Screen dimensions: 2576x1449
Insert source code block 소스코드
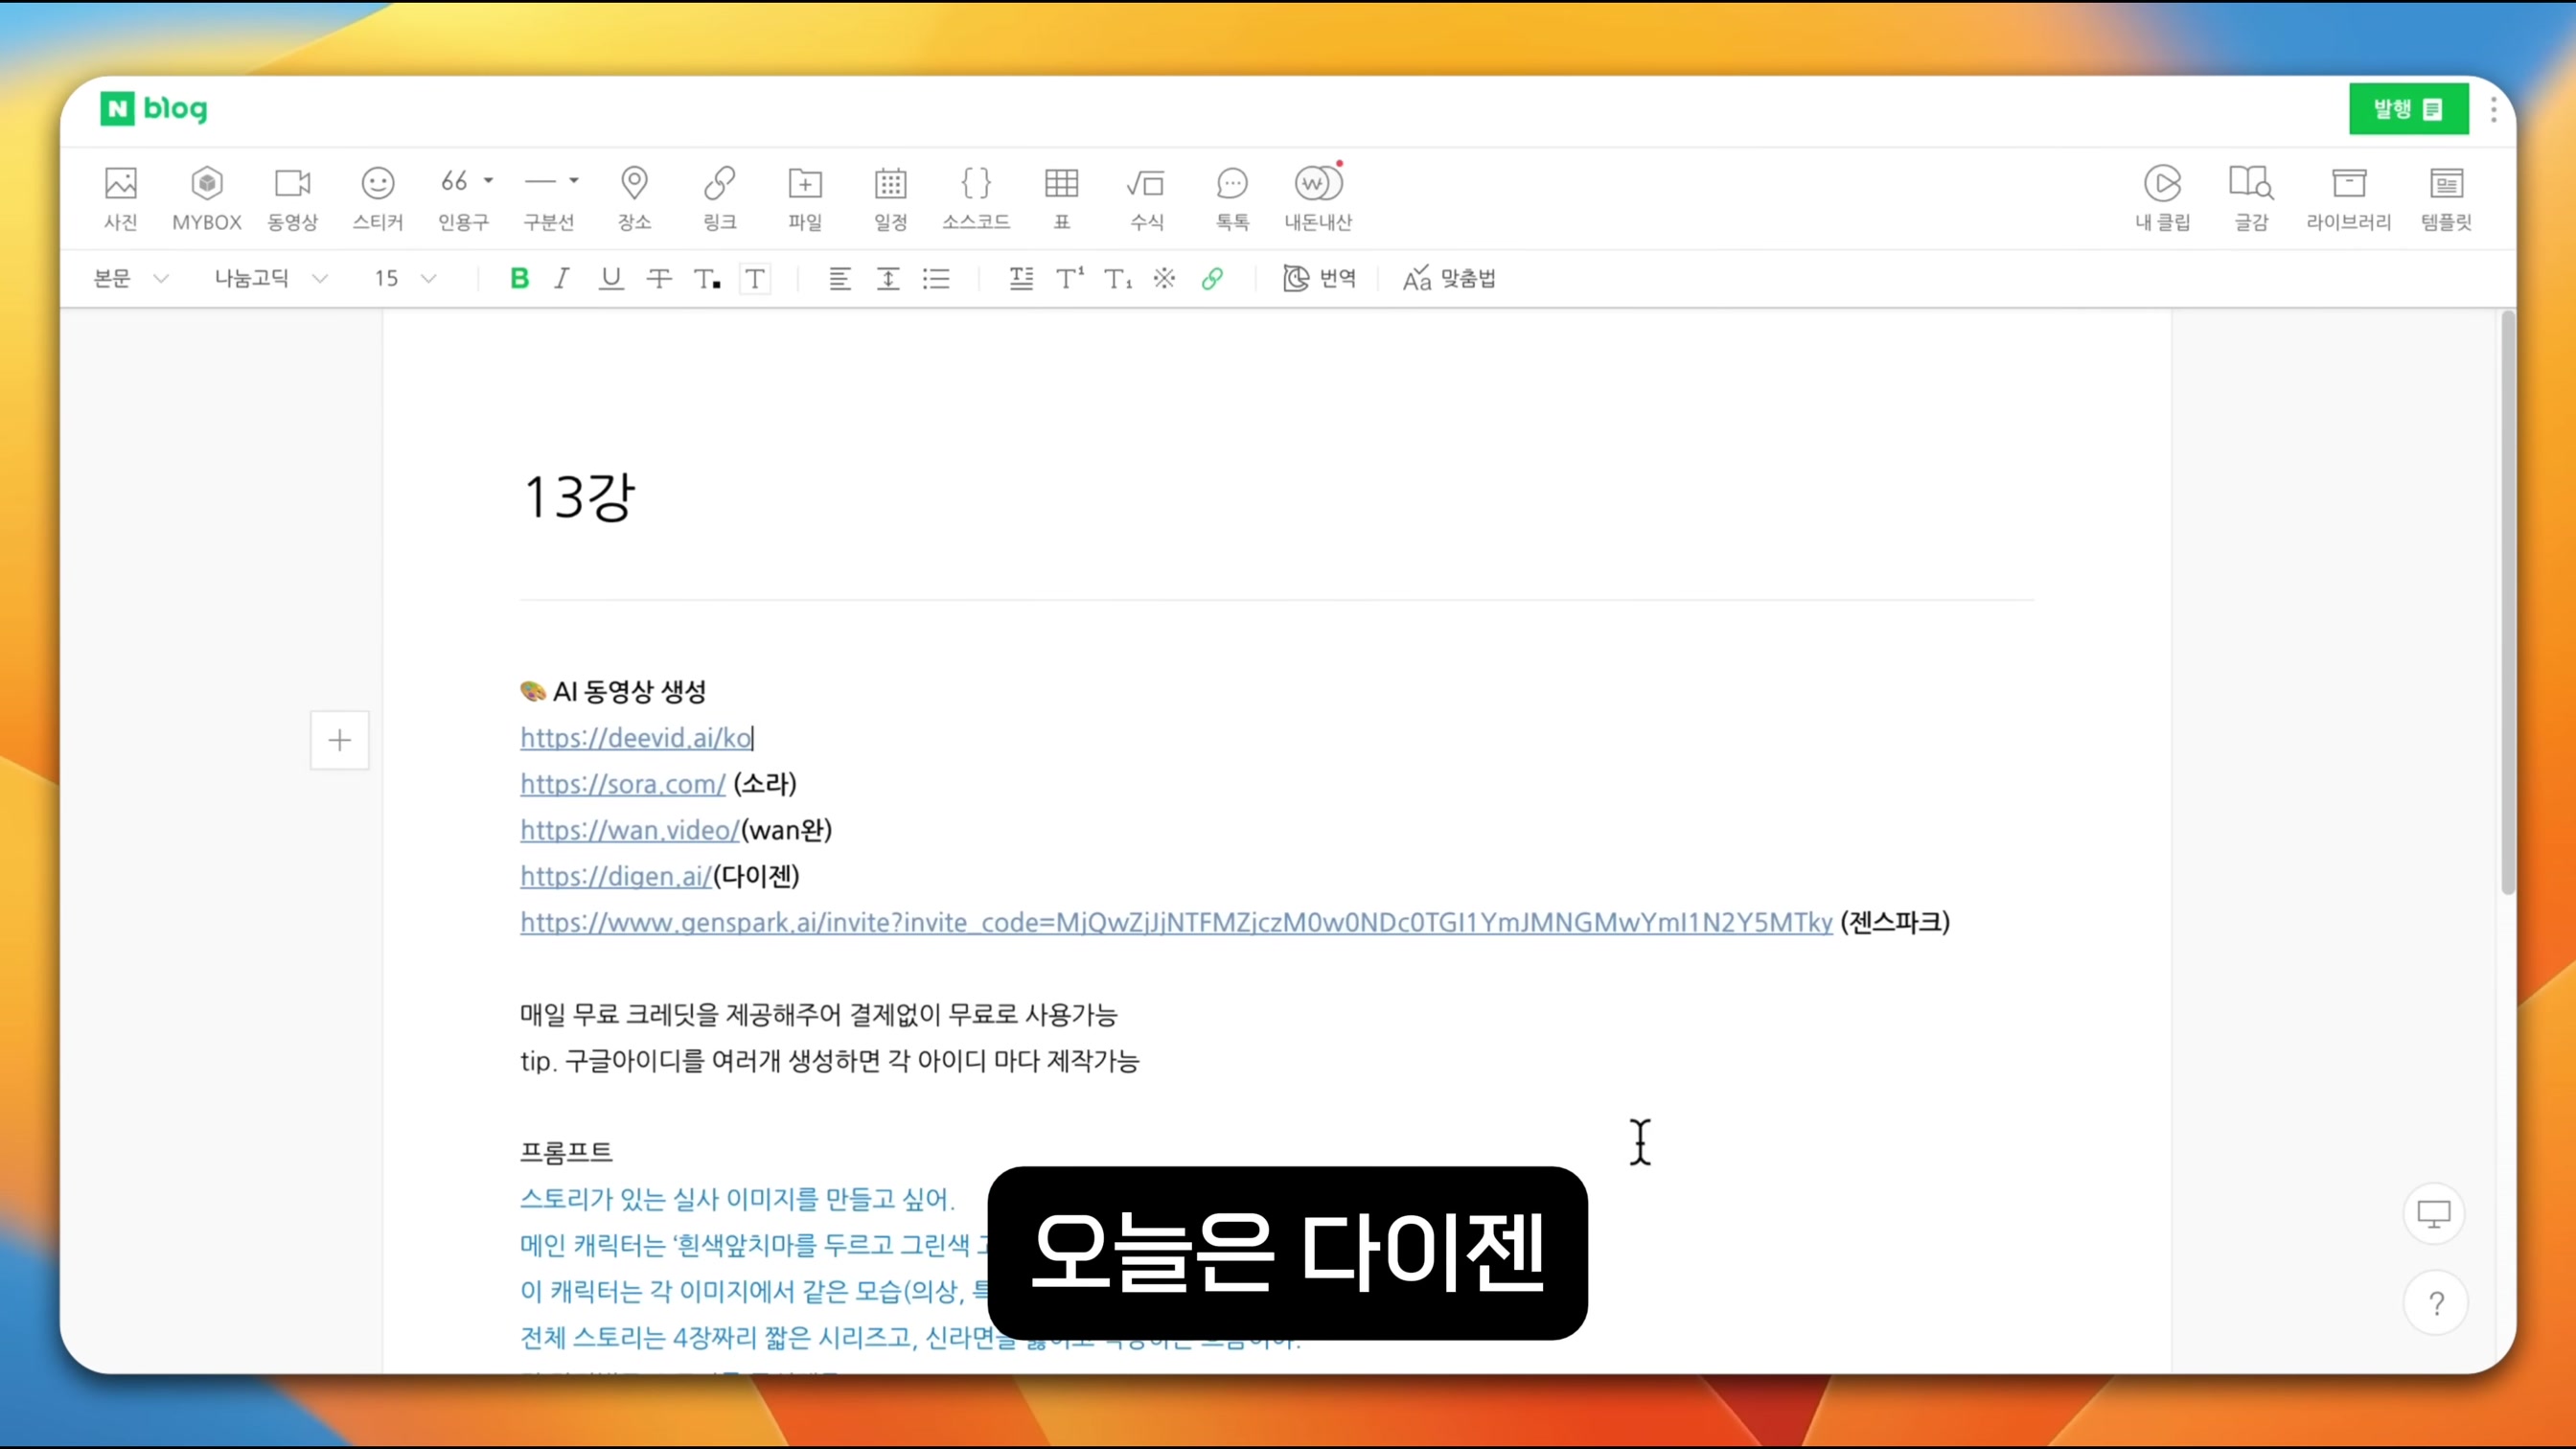click(976, 198)
